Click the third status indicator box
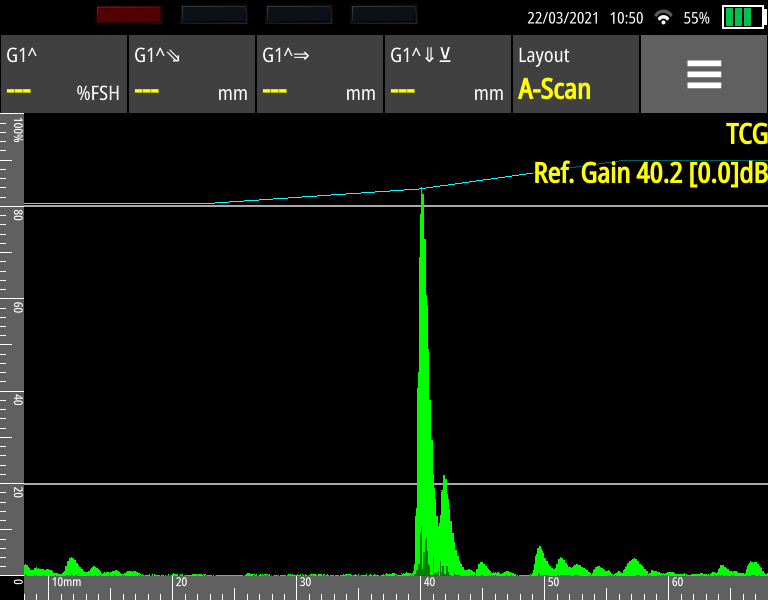 point(300,14)
